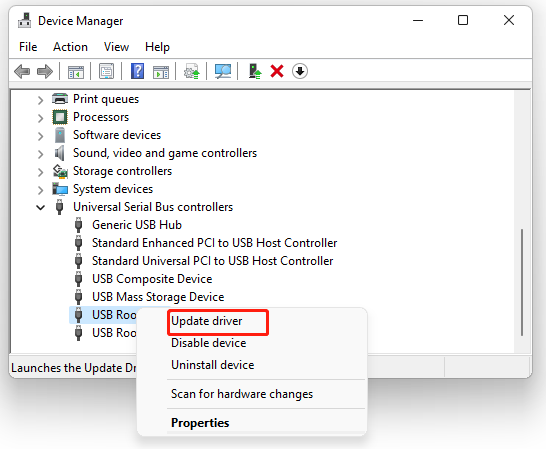Image resolution: width=546 pixels, height=449 pixels.
Task: Click the Processors chip icon
Action: click(x=60, y=117)
